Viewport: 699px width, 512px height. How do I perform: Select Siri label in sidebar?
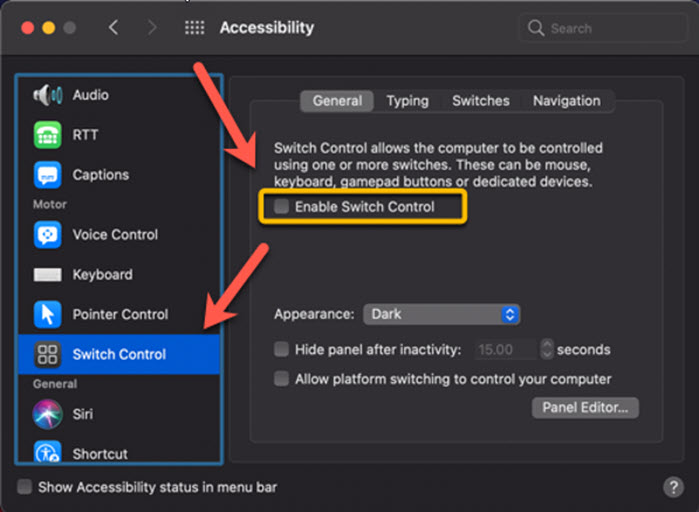click(83, 414)
